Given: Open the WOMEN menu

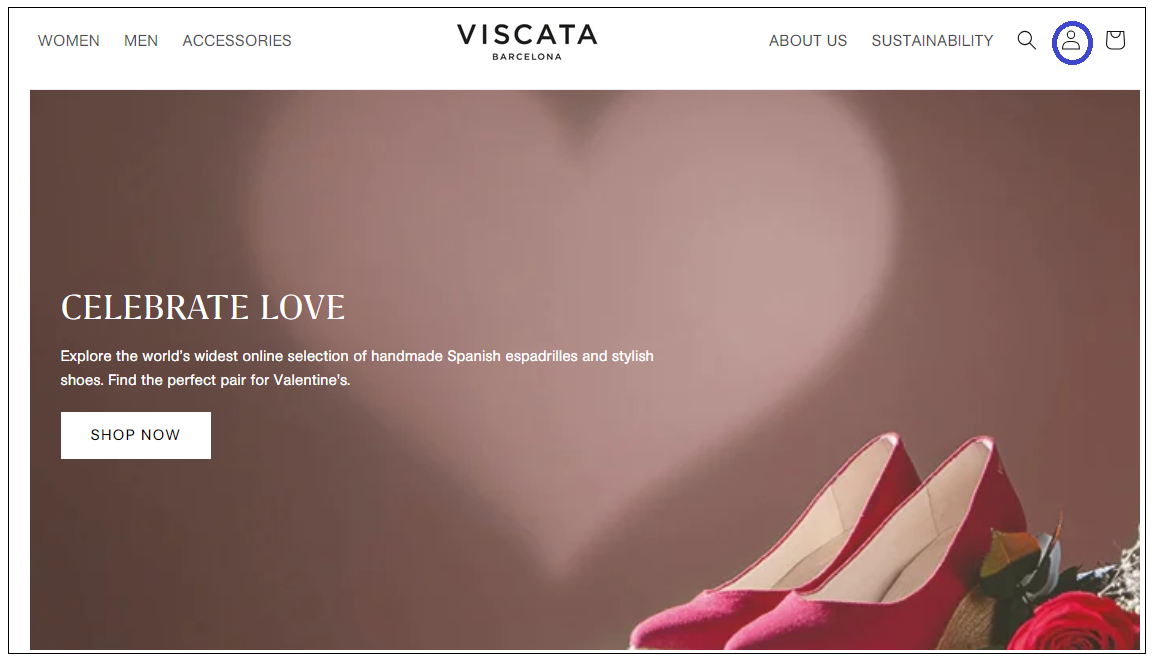Looking at the screenshot, I should click(x=69, y=41).
